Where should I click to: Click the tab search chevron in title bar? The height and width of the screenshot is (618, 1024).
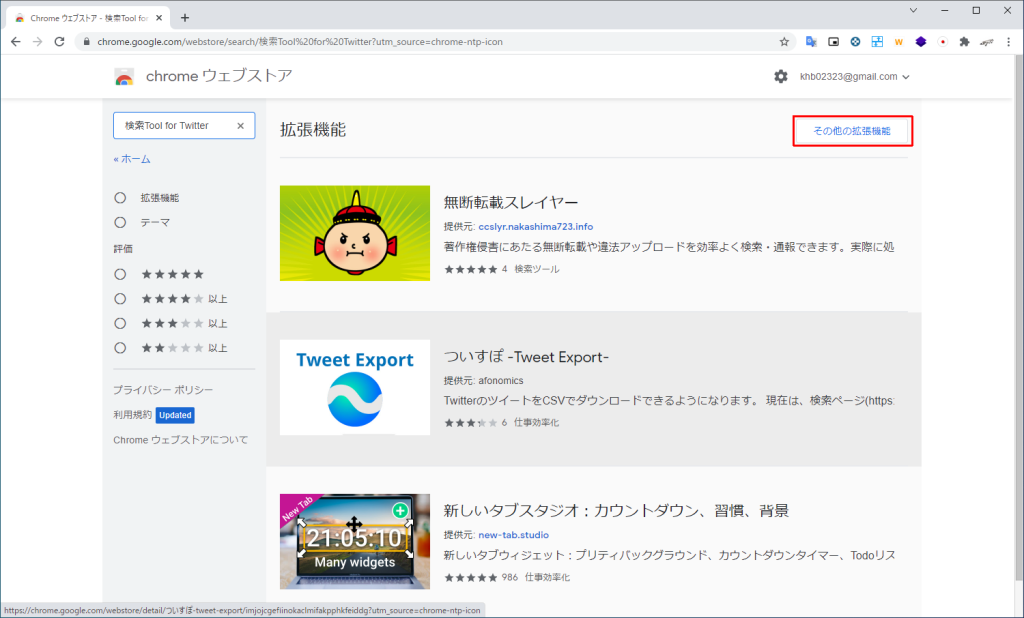pos(913,10)
